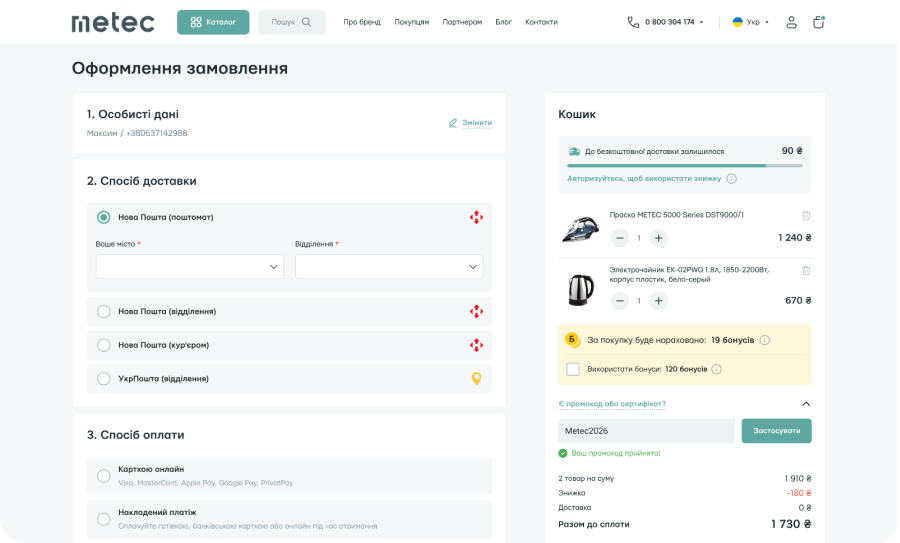Open the user account icon

pos(791,22)
